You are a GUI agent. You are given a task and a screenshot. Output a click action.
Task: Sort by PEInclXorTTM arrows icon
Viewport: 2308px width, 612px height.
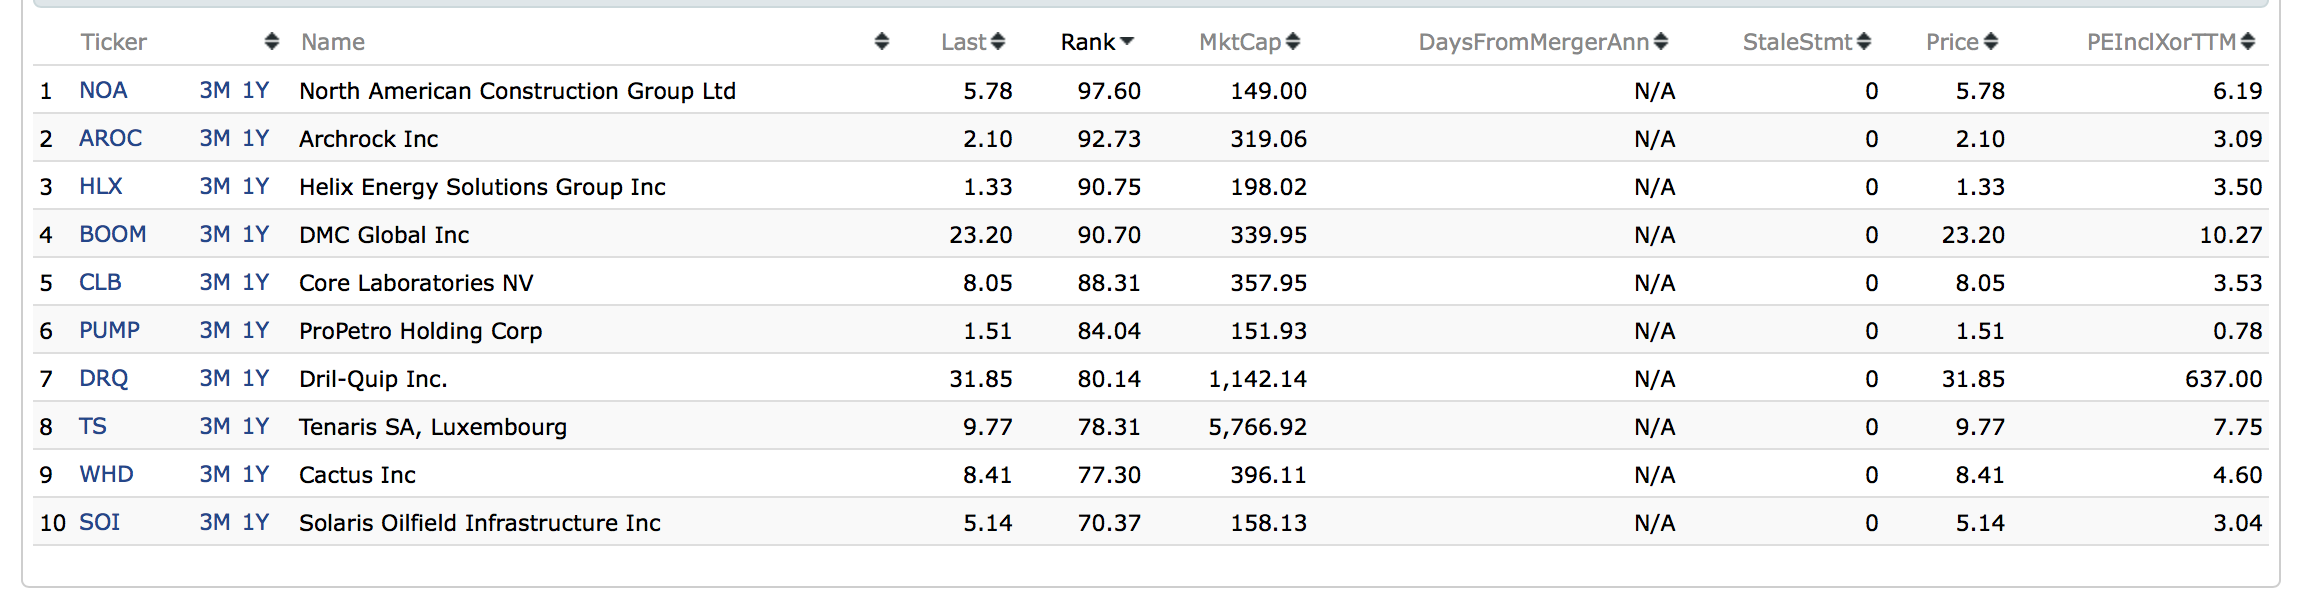[2248, 42]
